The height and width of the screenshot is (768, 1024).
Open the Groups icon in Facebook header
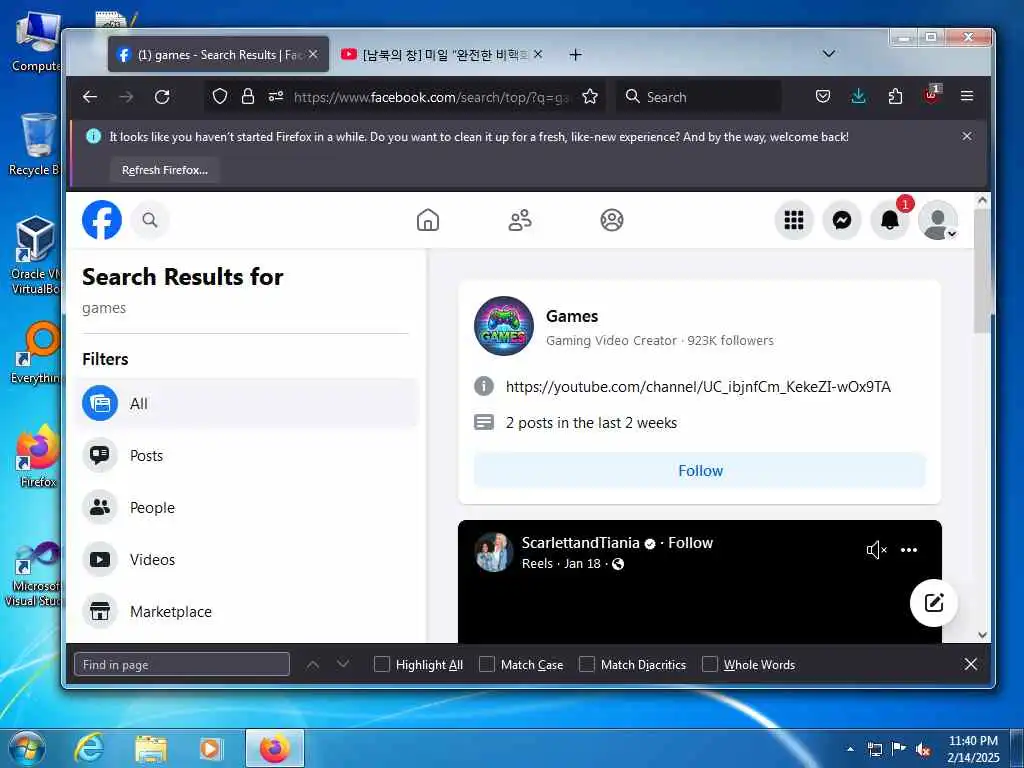[612, 220]
